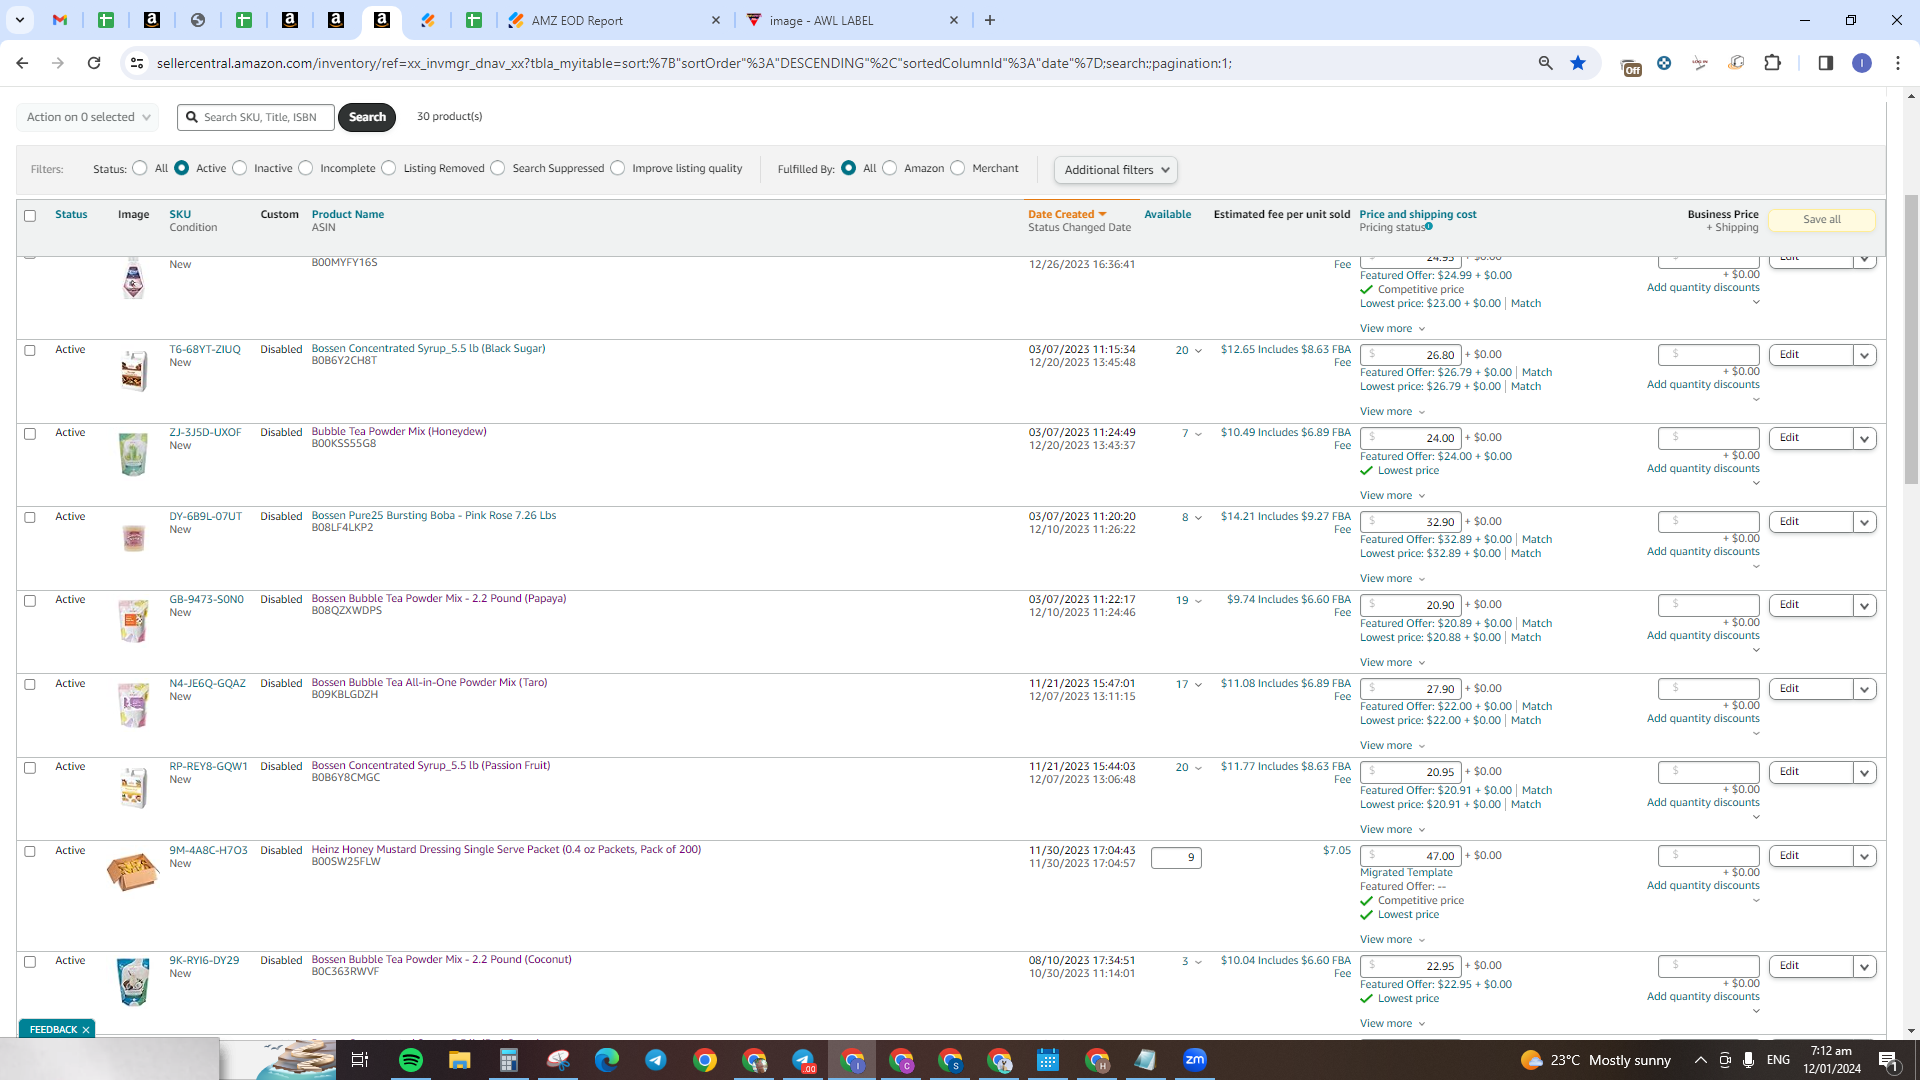Select Fulfilled By Merchant radio

point(958,168)
